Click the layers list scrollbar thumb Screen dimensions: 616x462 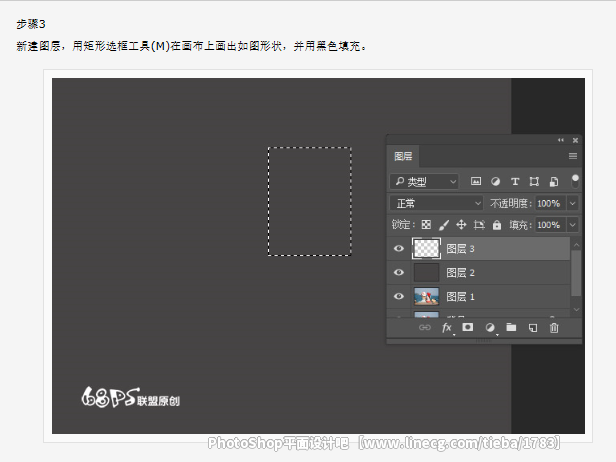tap(576, 273)
